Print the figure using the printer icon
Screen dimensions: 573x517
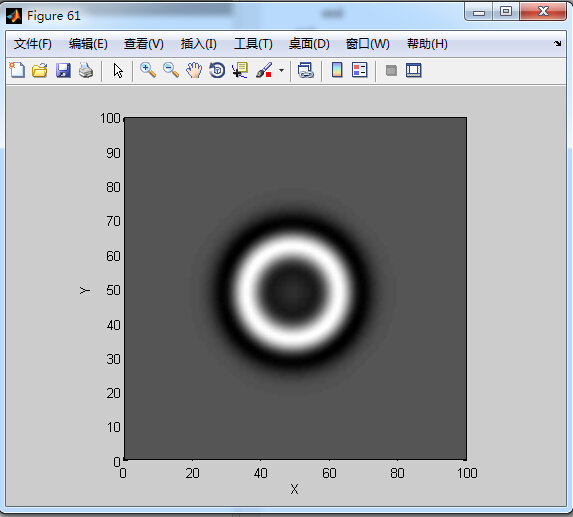(86, 70)
